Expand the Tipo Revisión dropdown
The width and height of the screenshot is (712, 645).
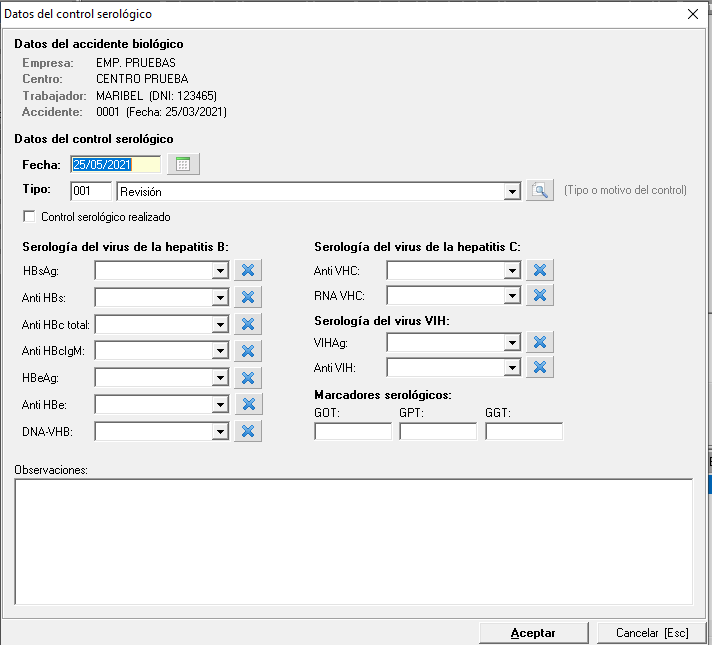(513, 191)
